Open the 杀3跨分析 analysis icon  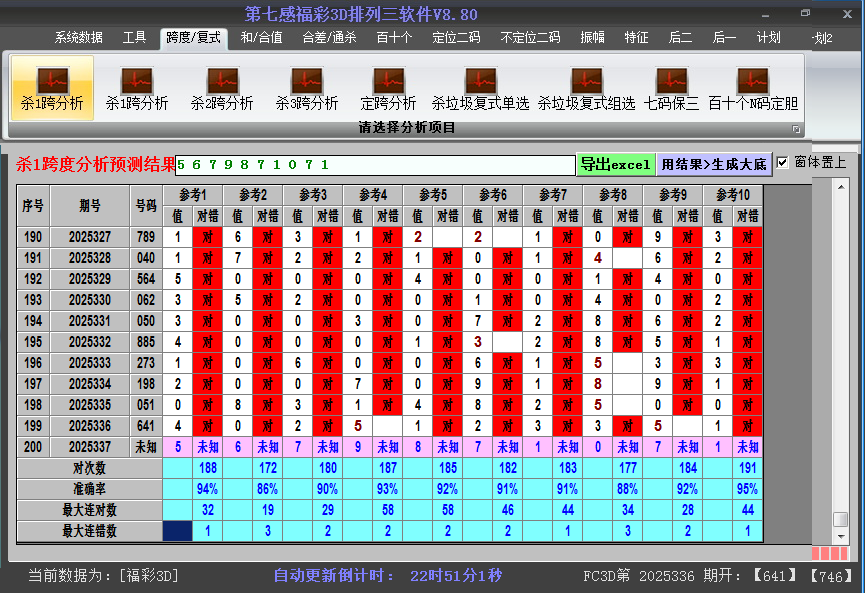coord(307,88)
